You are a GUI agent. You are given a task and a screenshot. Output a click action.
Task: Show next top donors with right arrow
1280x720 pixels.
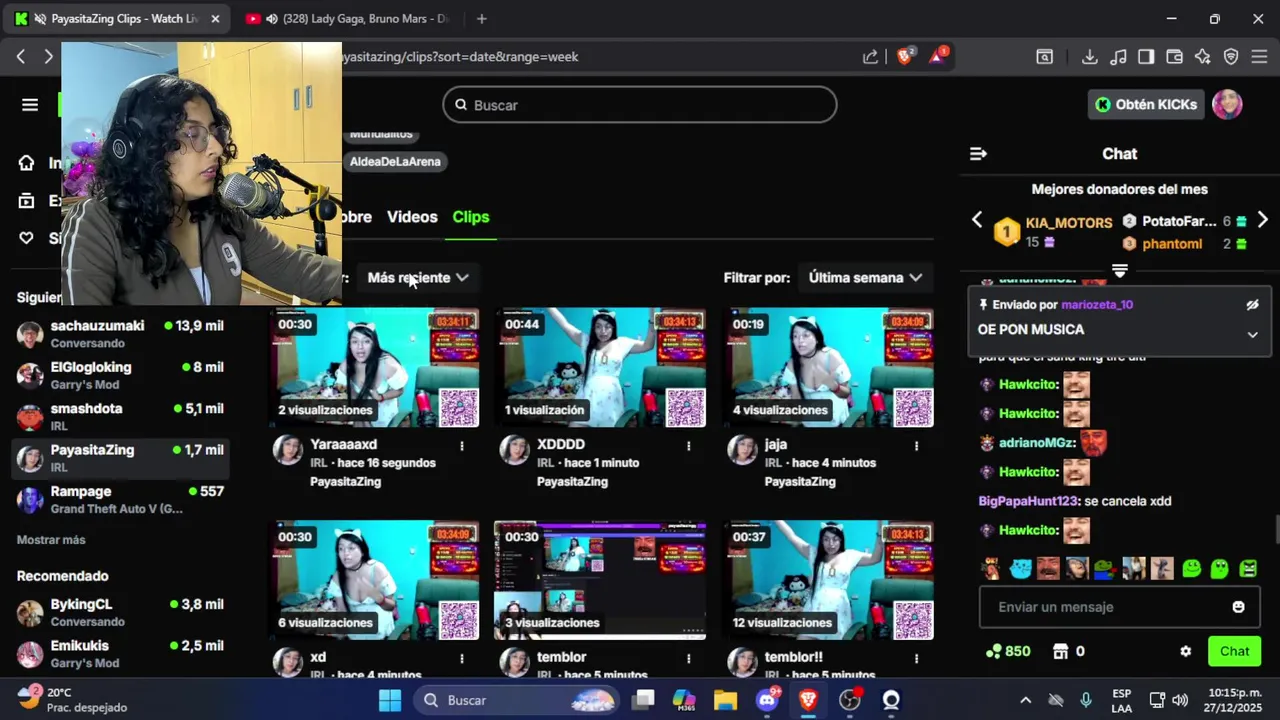click(x=1262, y=220)
